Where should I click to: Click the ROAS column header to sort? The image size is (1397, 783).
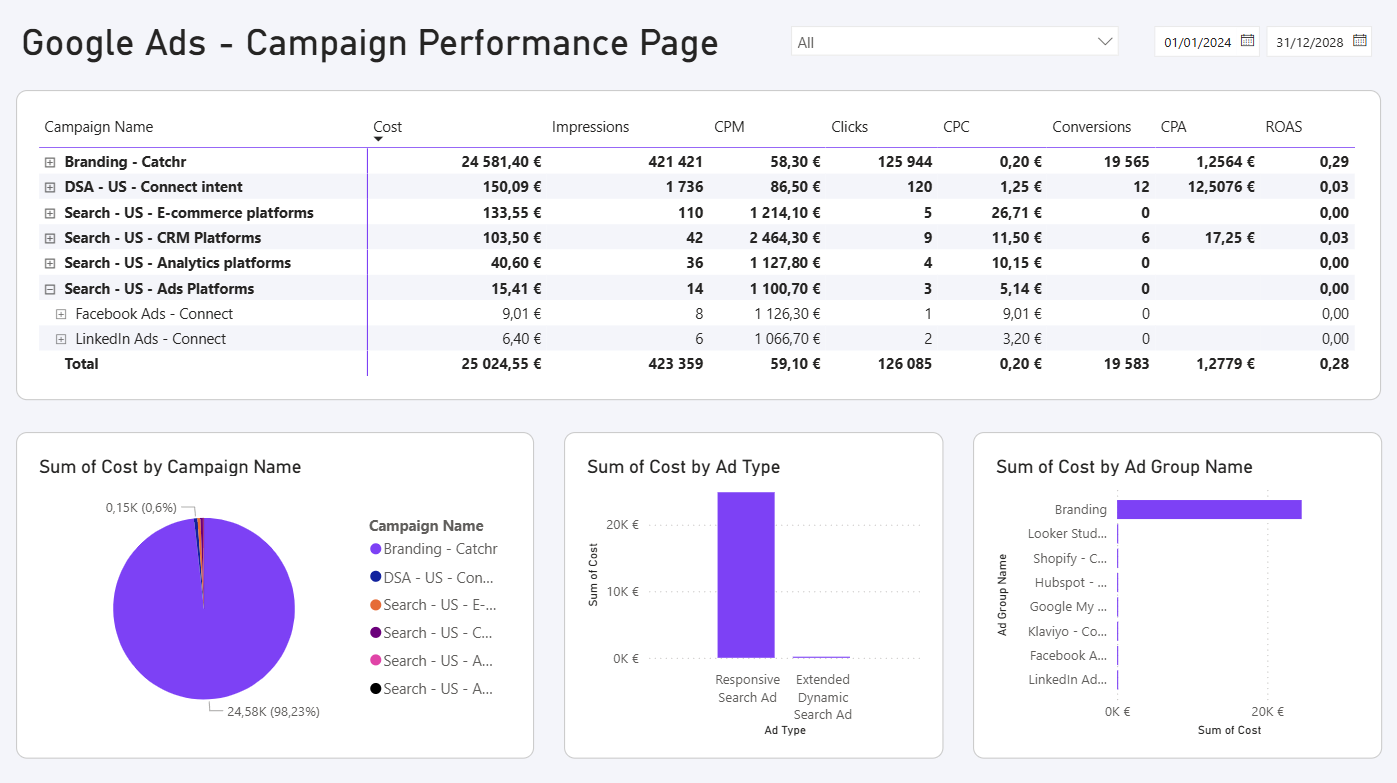coord(1283,126)
